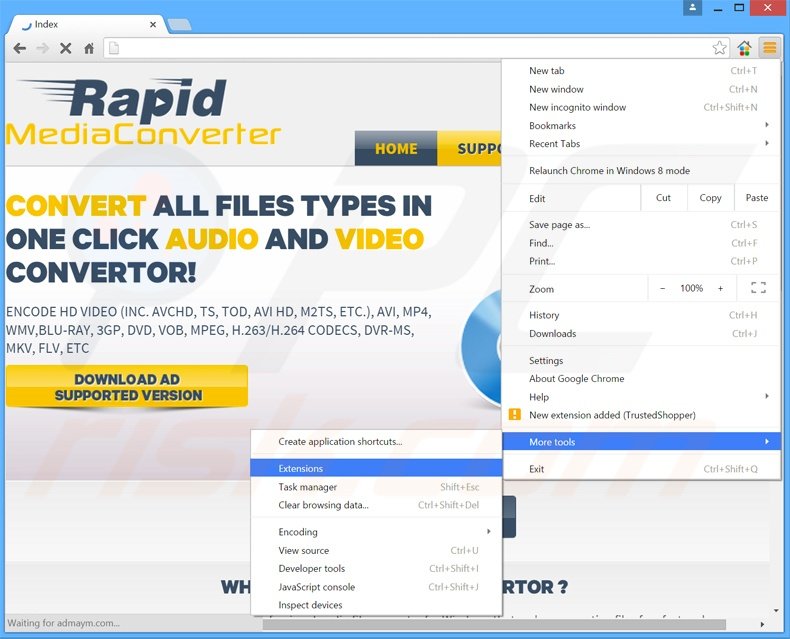The height and width of the screenshot is (639, 790).
Task: Click Download Ad Supported Version button
Action: [127, 387]
